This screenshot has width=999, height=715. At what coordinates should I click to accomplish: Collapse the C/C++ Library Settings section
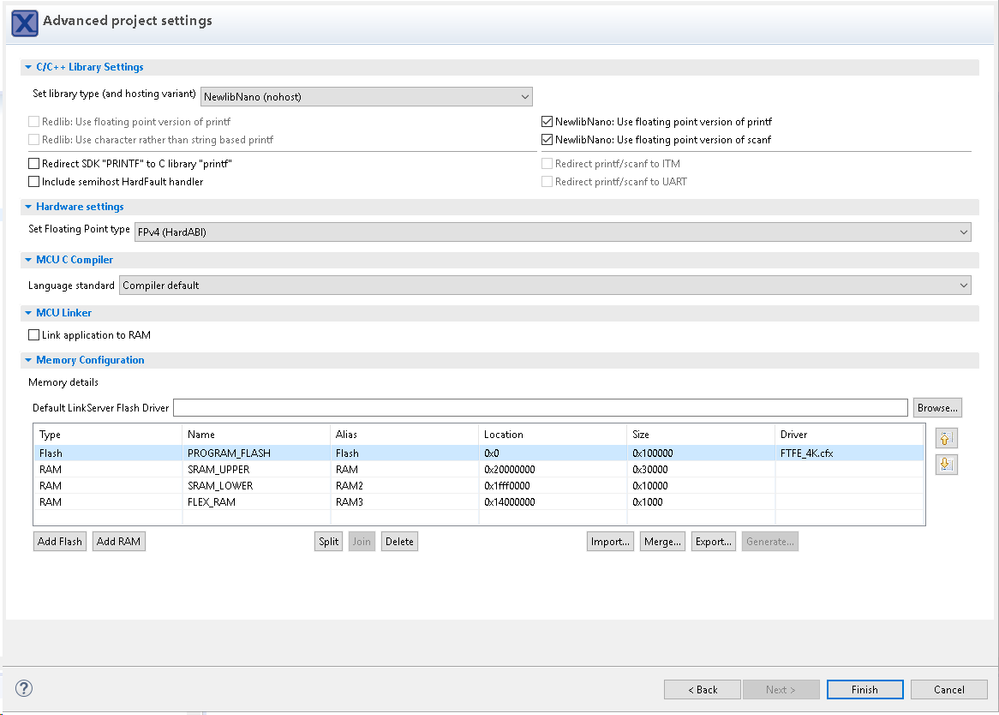point(27,67)
